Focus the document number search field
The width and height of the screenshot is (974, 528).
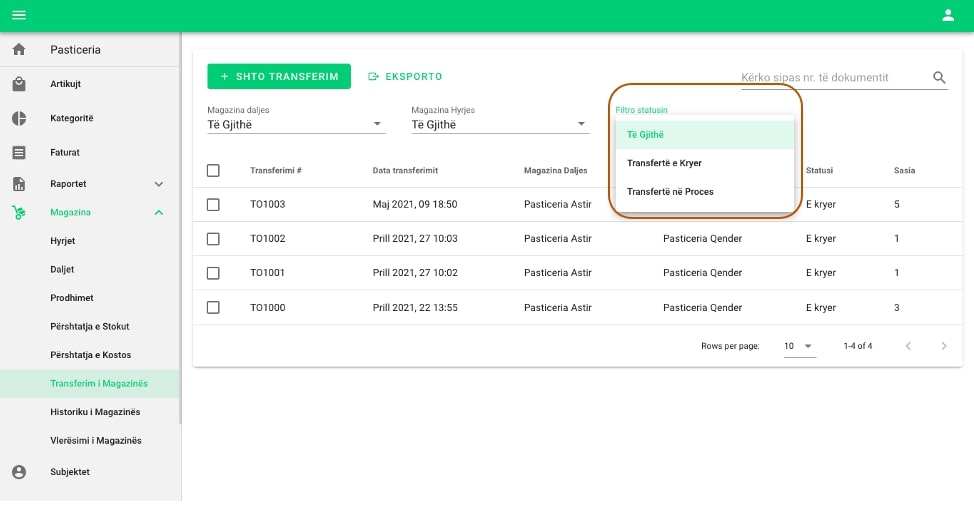[832, 78]
